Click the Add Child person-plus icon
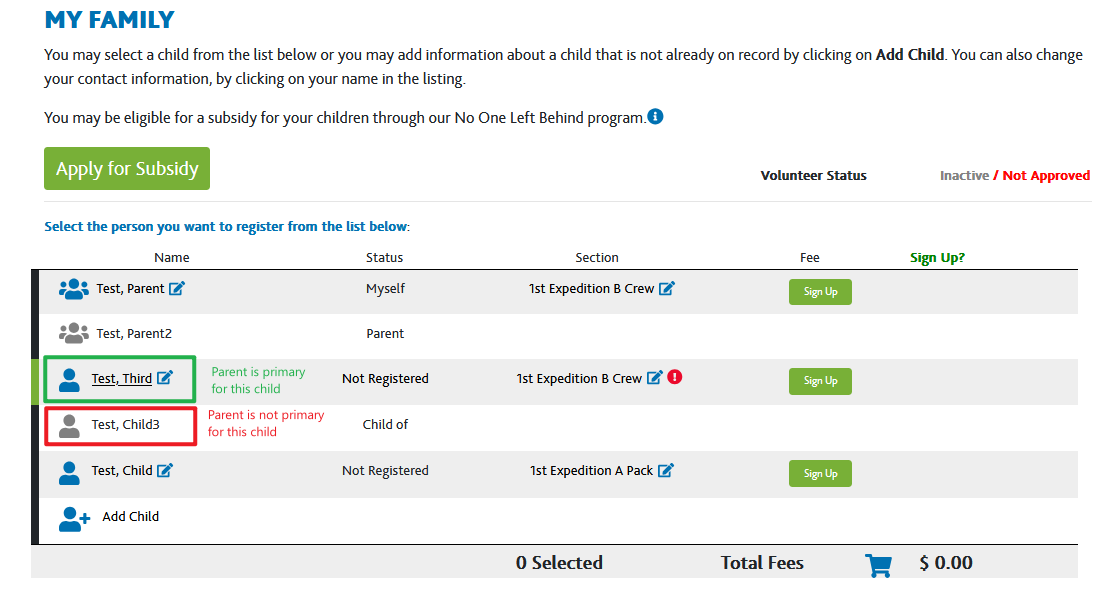This screenshot has width=1099, height=592. click(x=74, y=519)
